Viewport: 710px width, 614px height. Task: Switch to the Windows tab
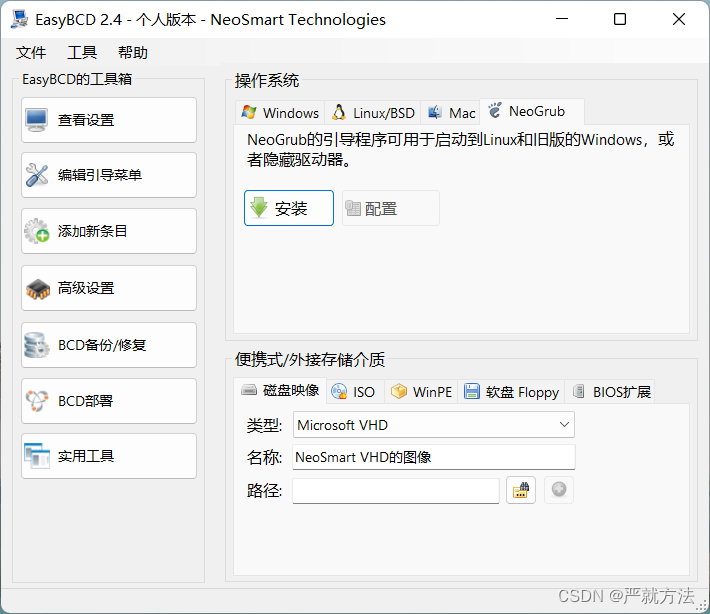280,113
